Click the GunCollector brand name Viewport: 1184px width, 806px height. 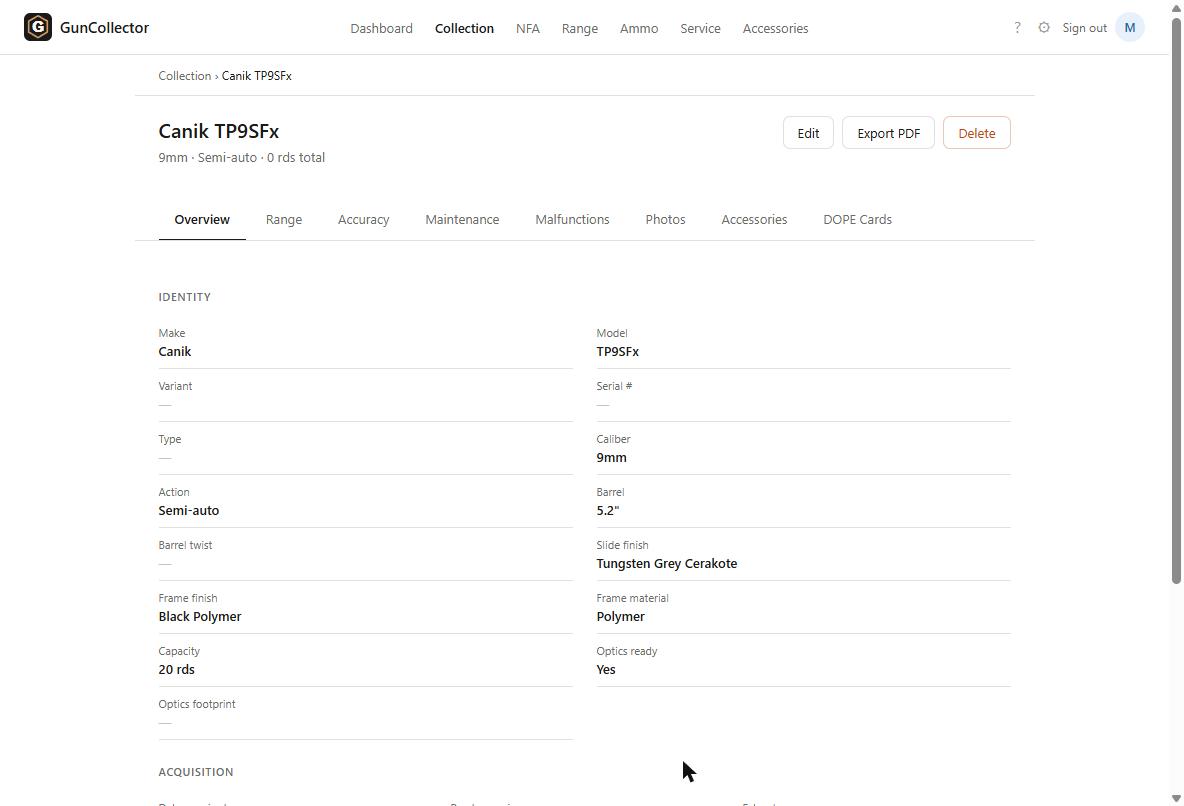click(104, 27)
